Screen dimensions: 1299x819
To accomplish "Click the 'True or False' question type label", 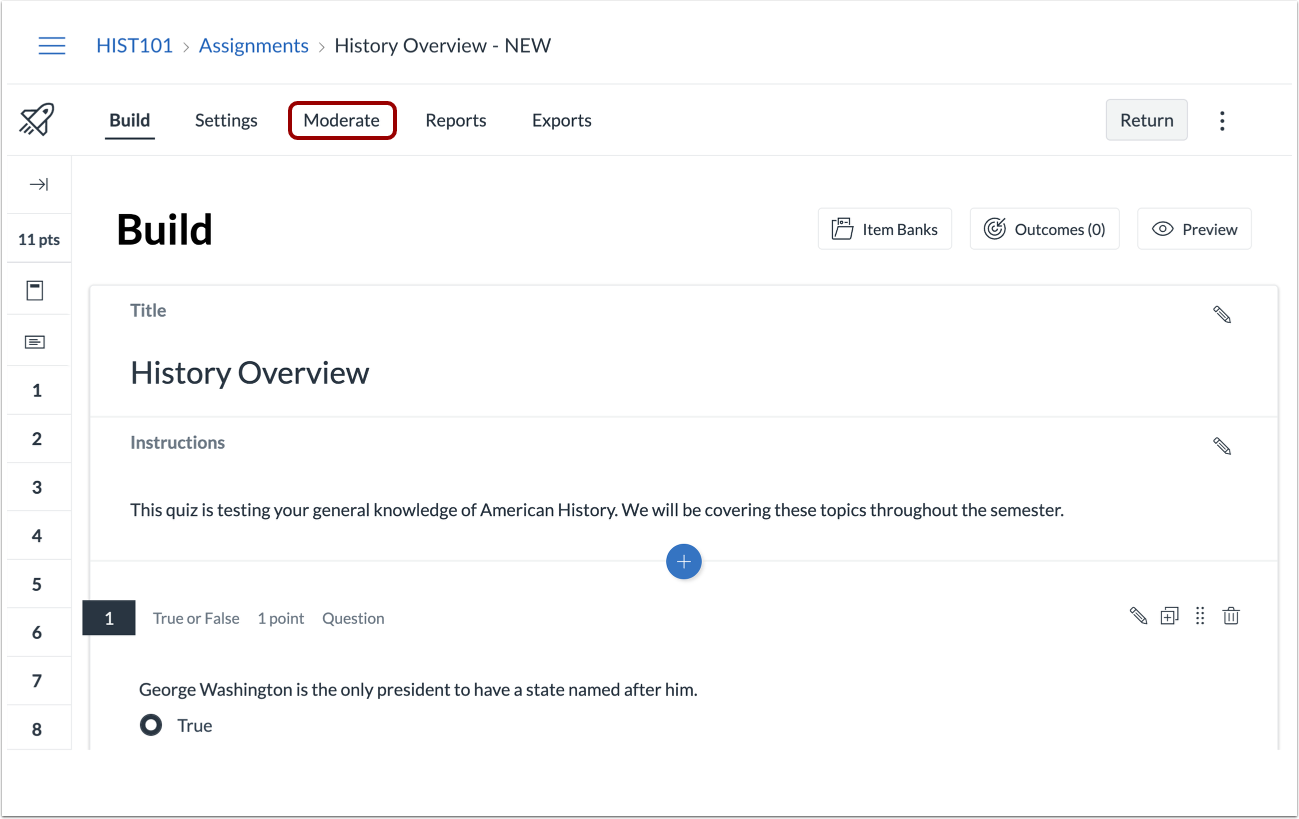I will [196, 618].
